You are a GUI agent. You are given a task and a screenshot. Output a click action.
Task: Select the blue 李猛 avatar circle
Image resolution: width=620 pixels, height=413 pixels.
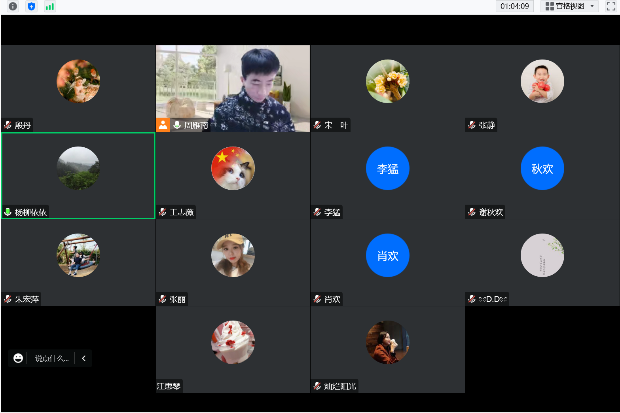(x=387, y=168)
